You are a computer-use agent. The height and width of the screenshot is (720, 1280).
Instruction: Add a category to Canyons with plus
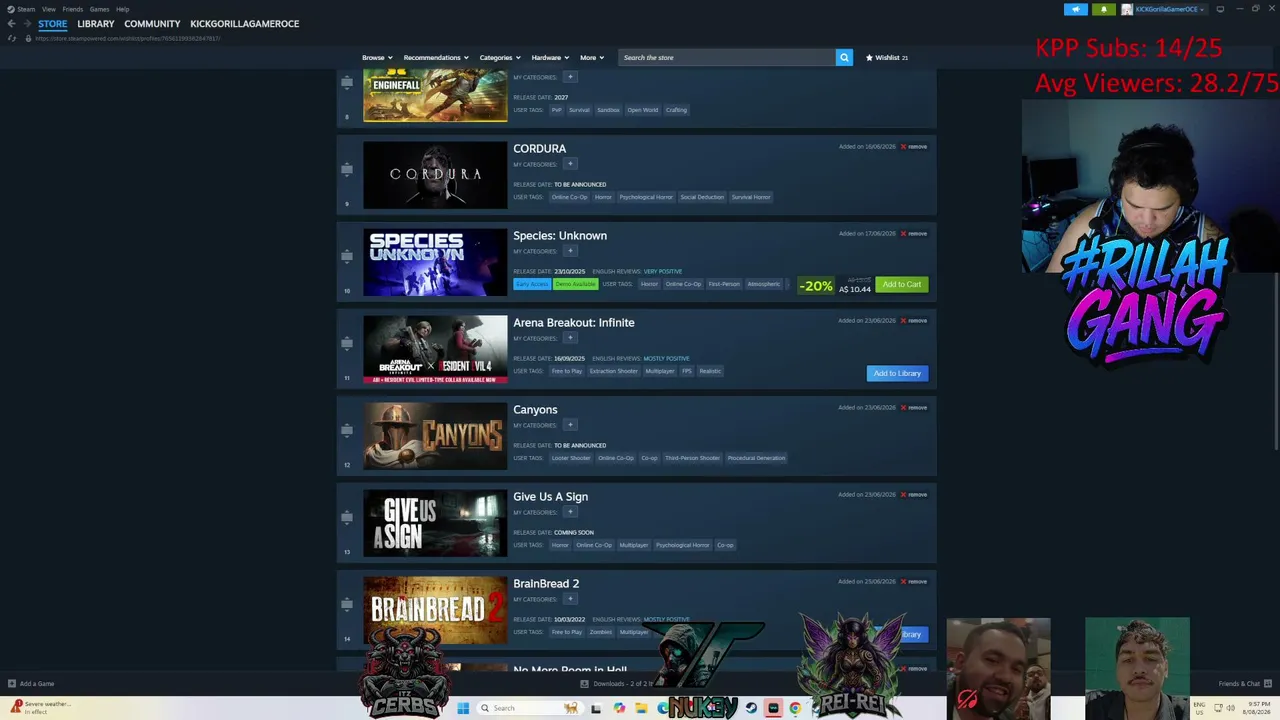pos(570,425)
